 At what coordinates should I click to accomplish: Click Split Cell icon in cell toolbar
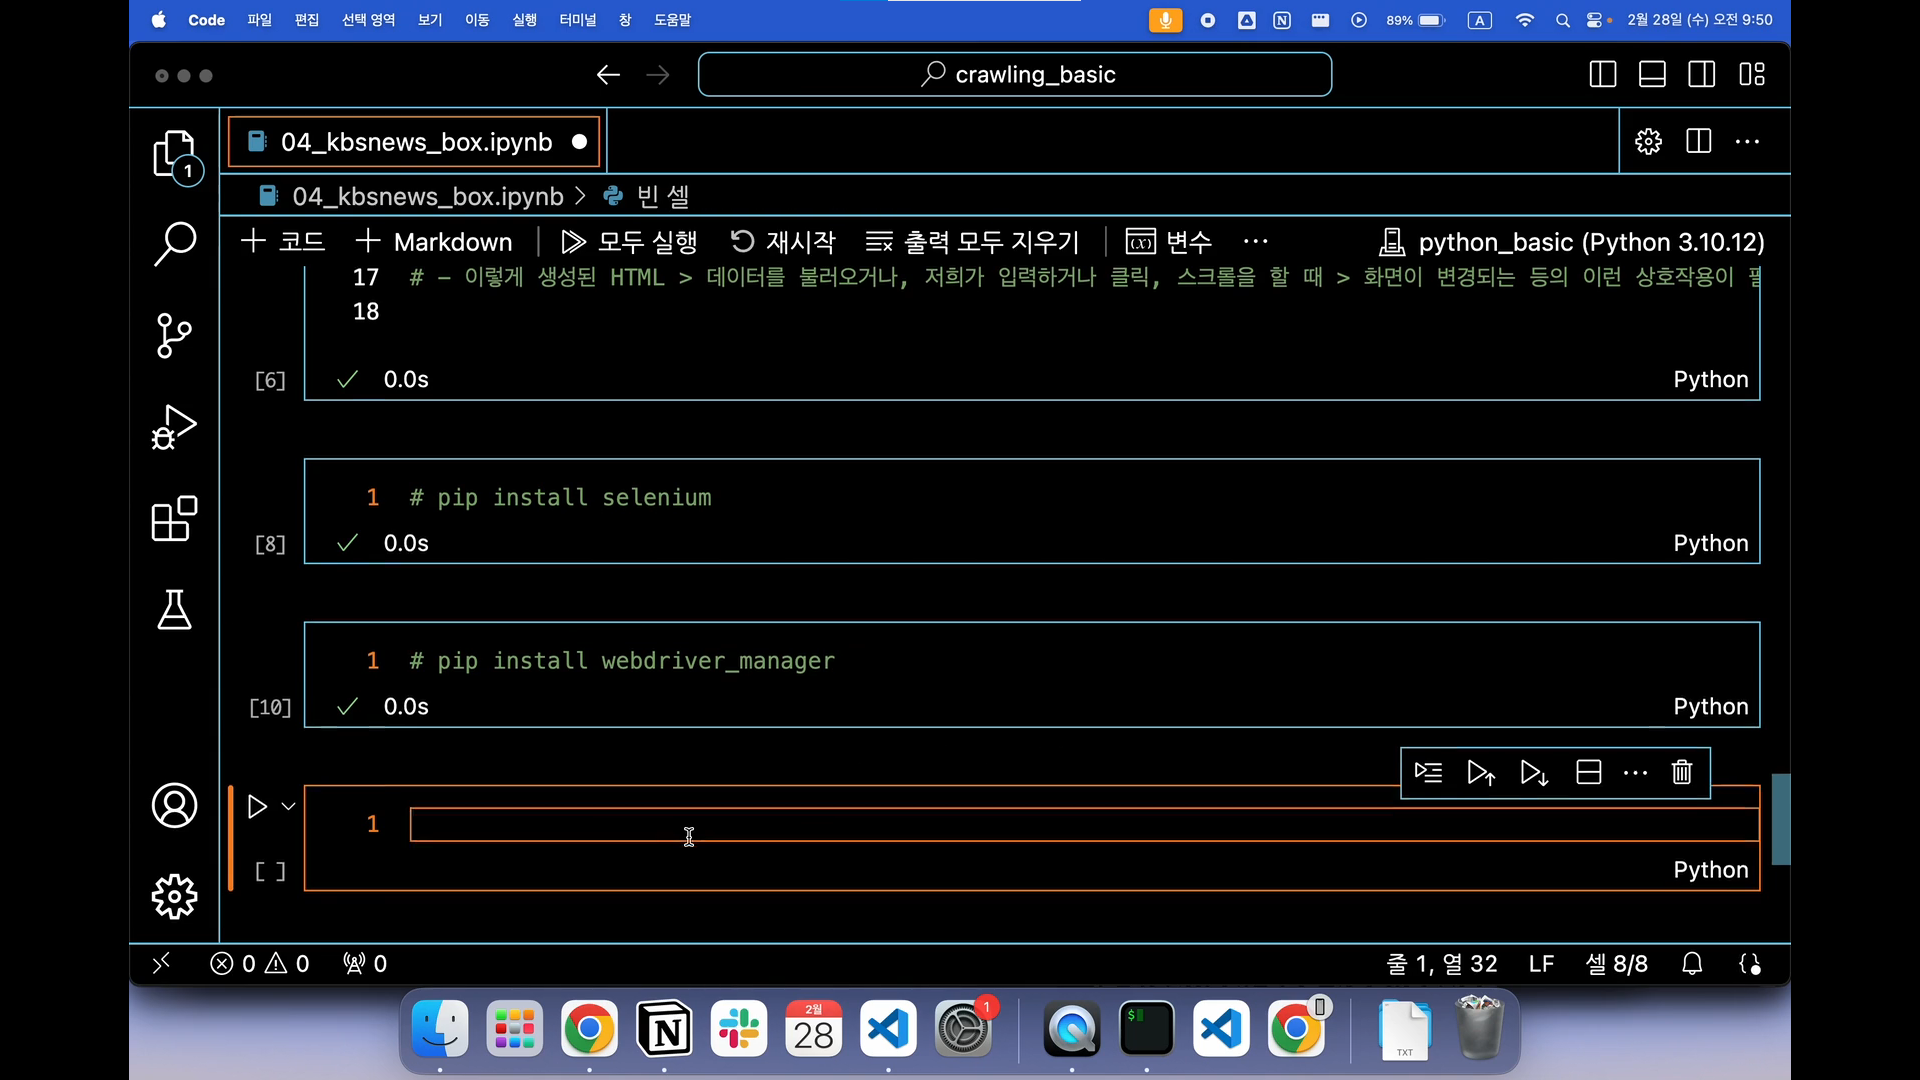click(x=1588, y=773)
